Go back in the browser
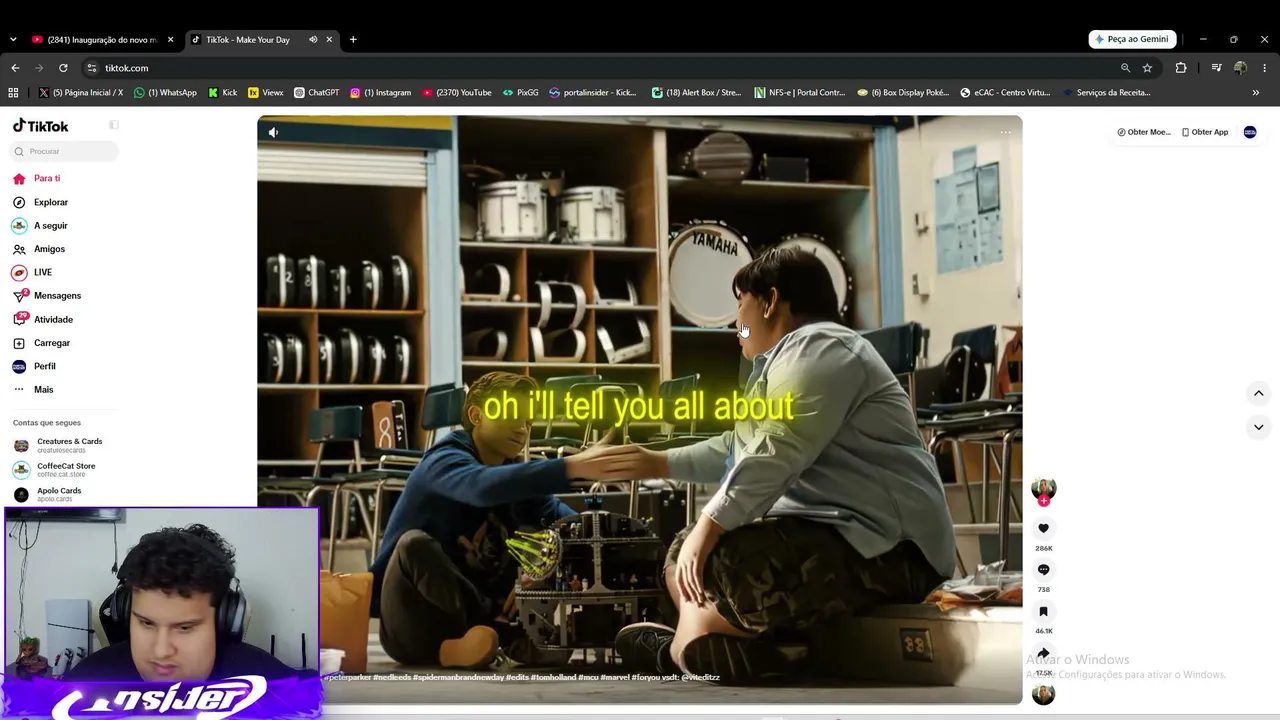 [15, 68]
